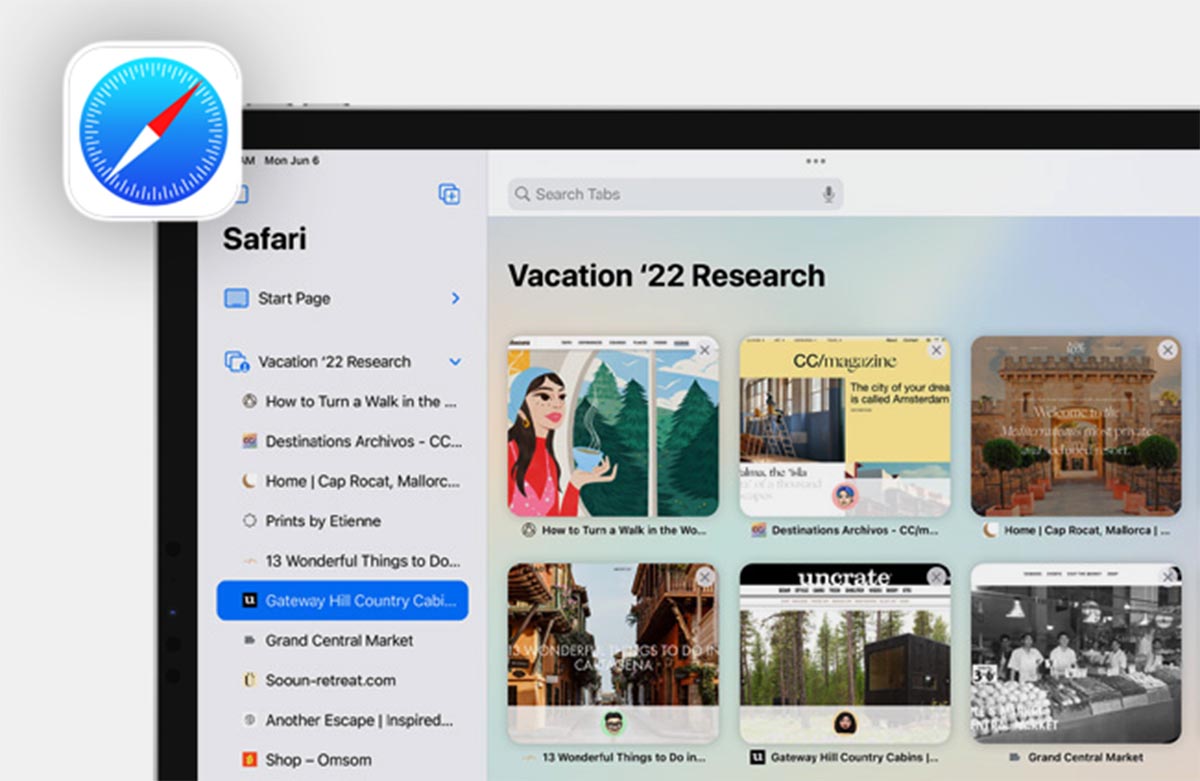The width and height of the screenshot is (1200, 781).
Task: Click the Search Tabs field
Action: coord(675,194)
